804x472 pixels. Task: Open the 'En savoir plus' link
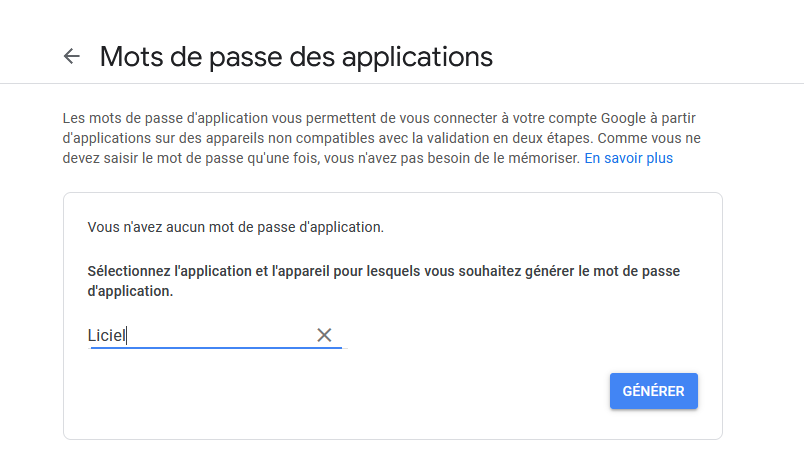[x=629, y=158]
